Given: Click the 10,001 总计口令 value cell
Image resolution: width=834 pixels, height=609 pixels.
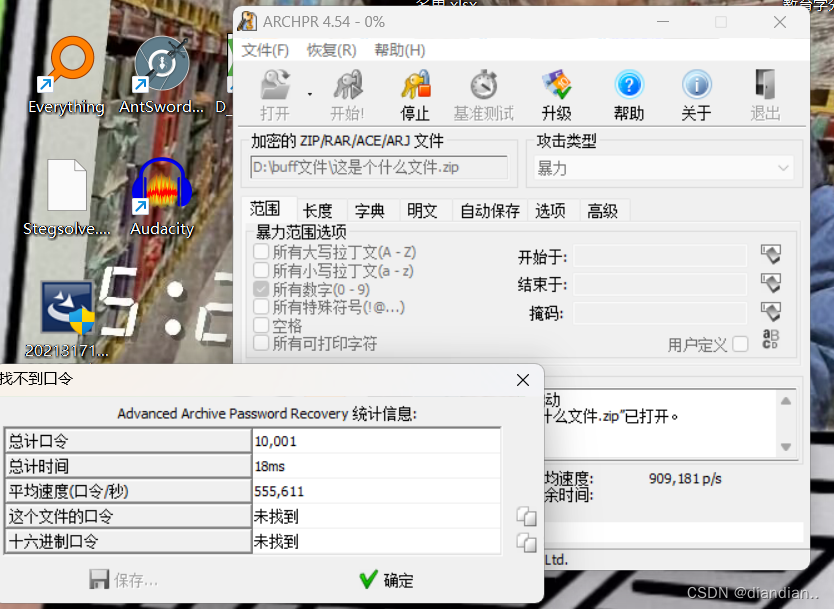Looking at the screenshot, I should pyautogui.click(x=377, y=441).
